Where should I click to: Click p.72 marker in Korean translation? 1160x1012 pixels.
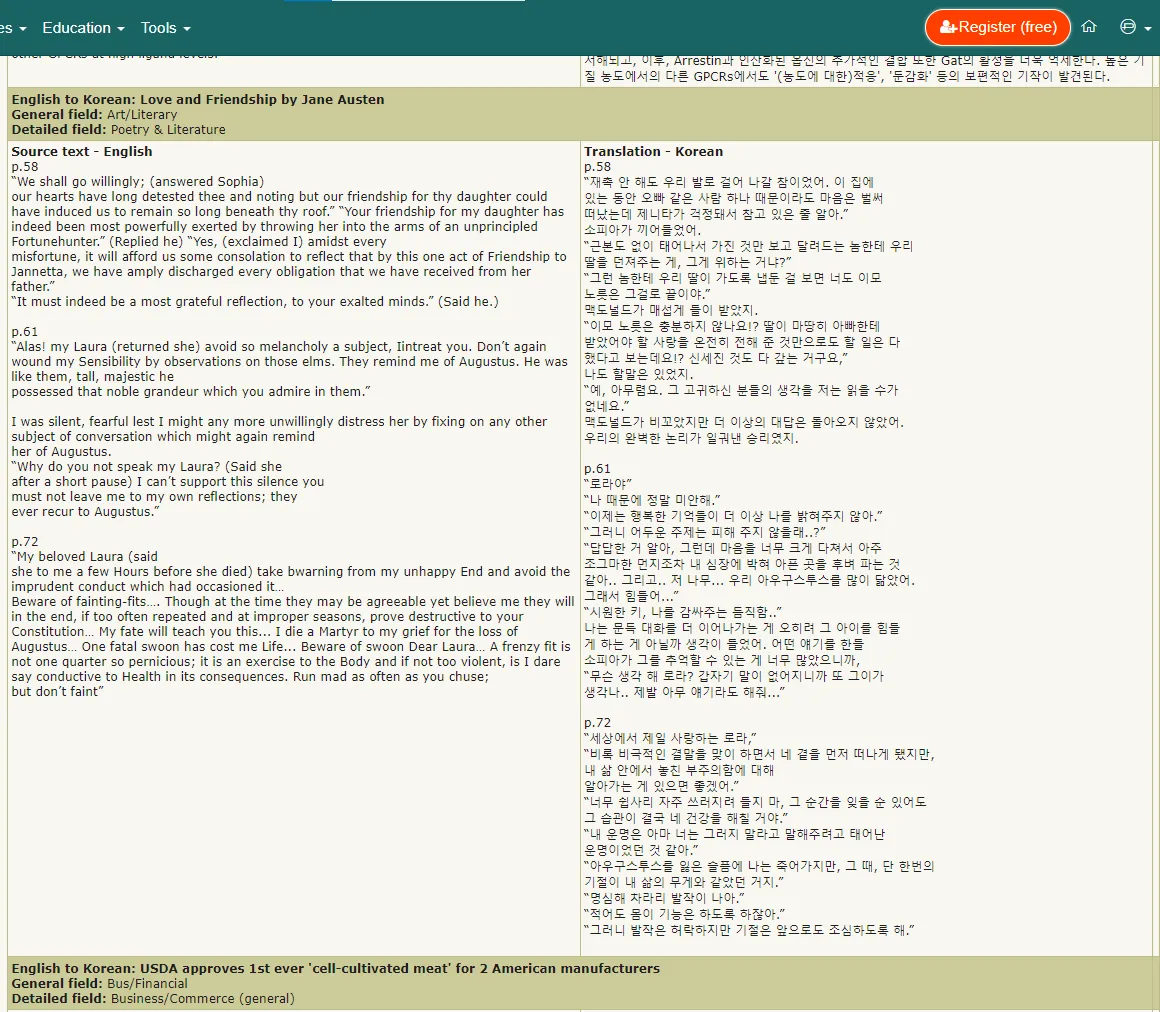598,722
